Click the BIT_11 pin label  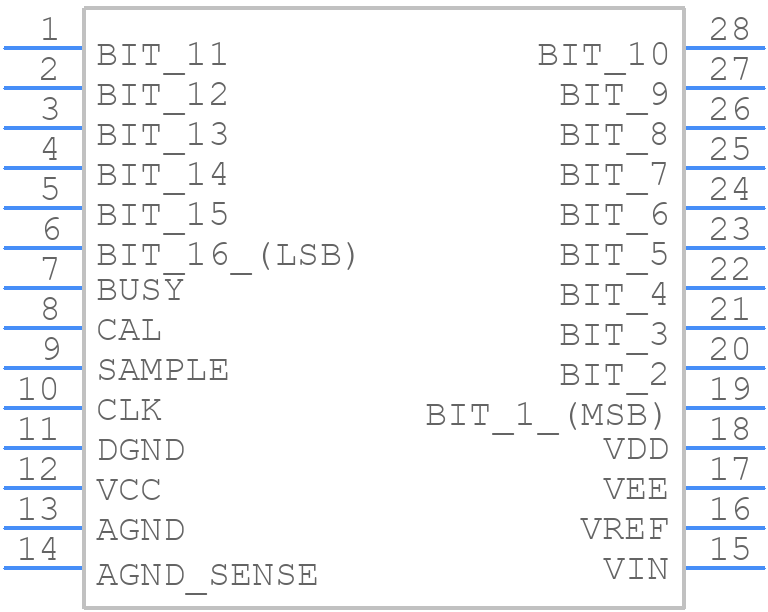(x=162, y=55)
